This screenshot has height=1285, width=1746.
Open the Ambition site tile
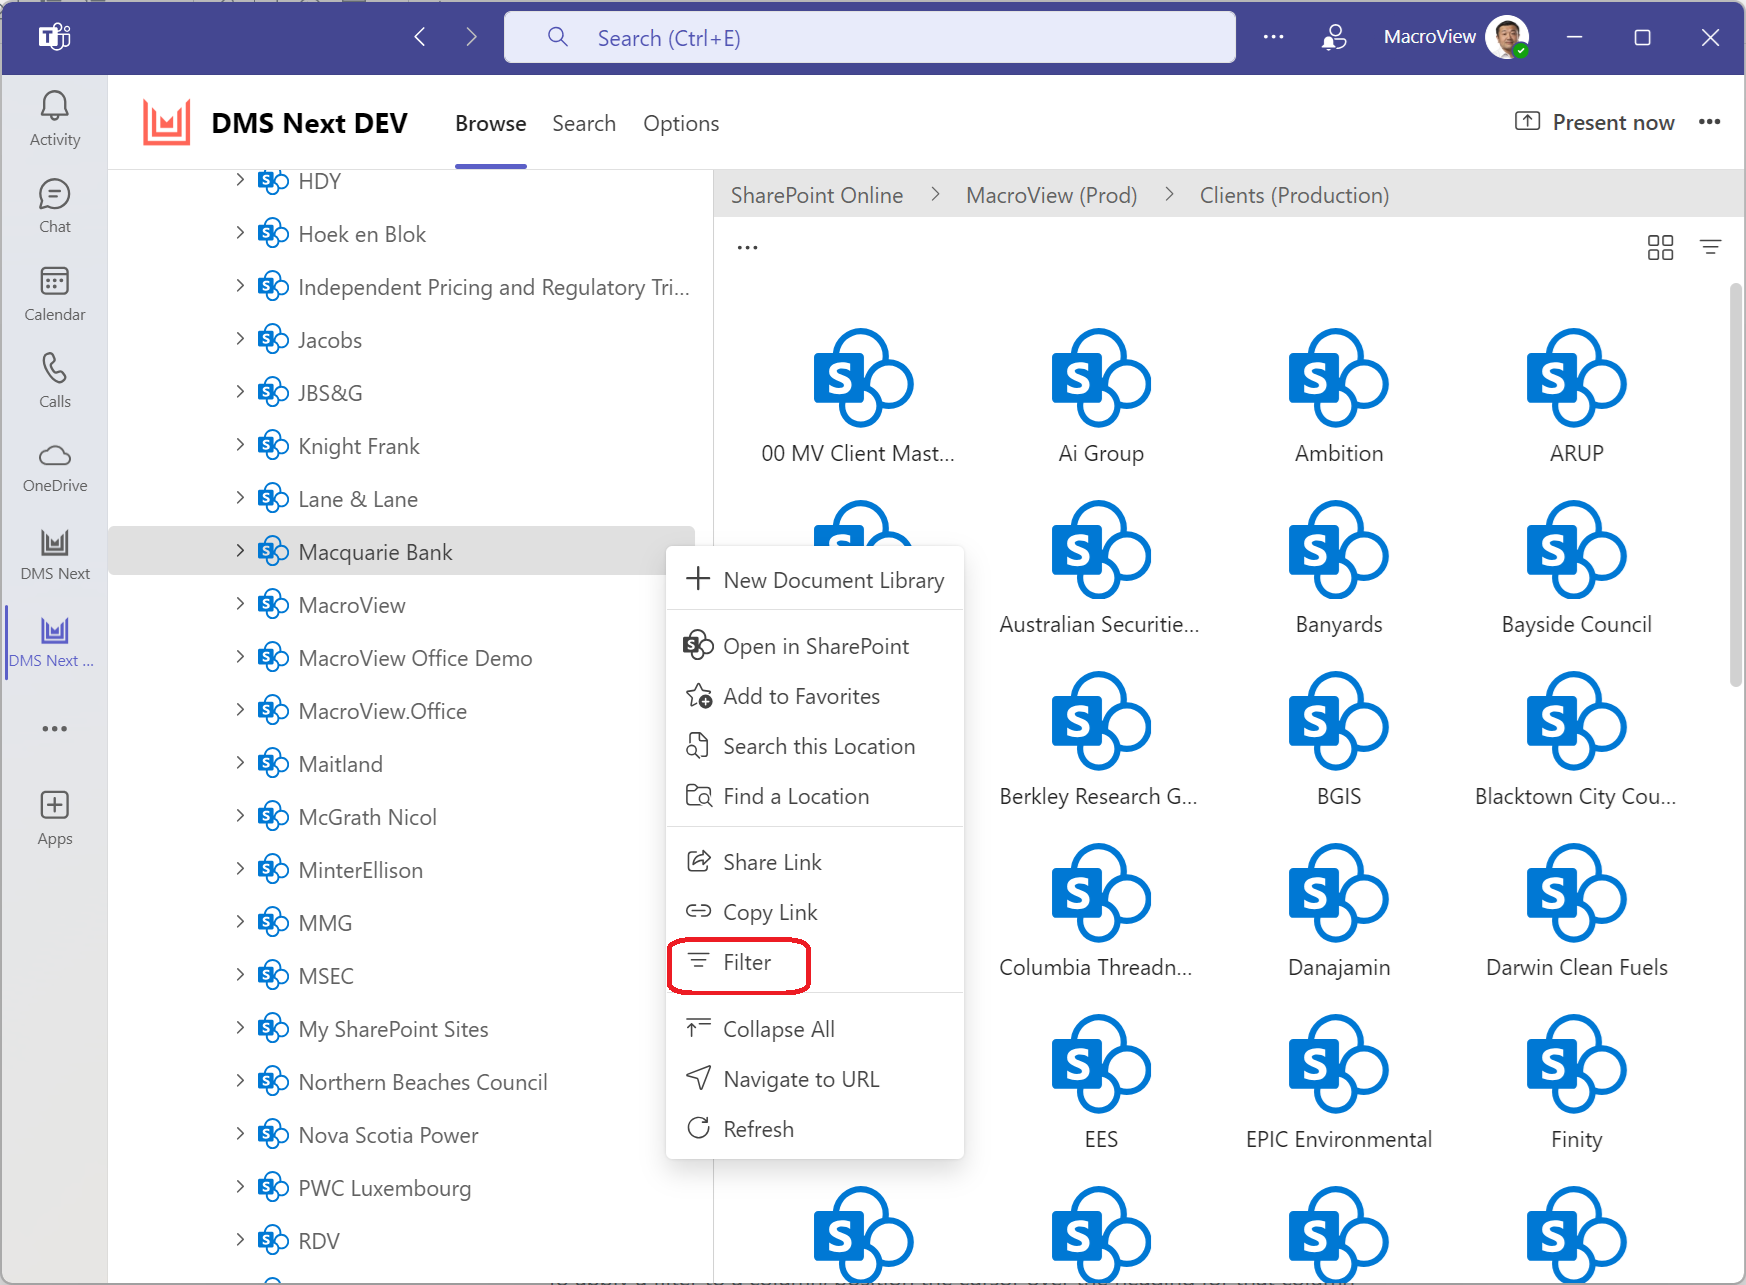click(1339, 396)
